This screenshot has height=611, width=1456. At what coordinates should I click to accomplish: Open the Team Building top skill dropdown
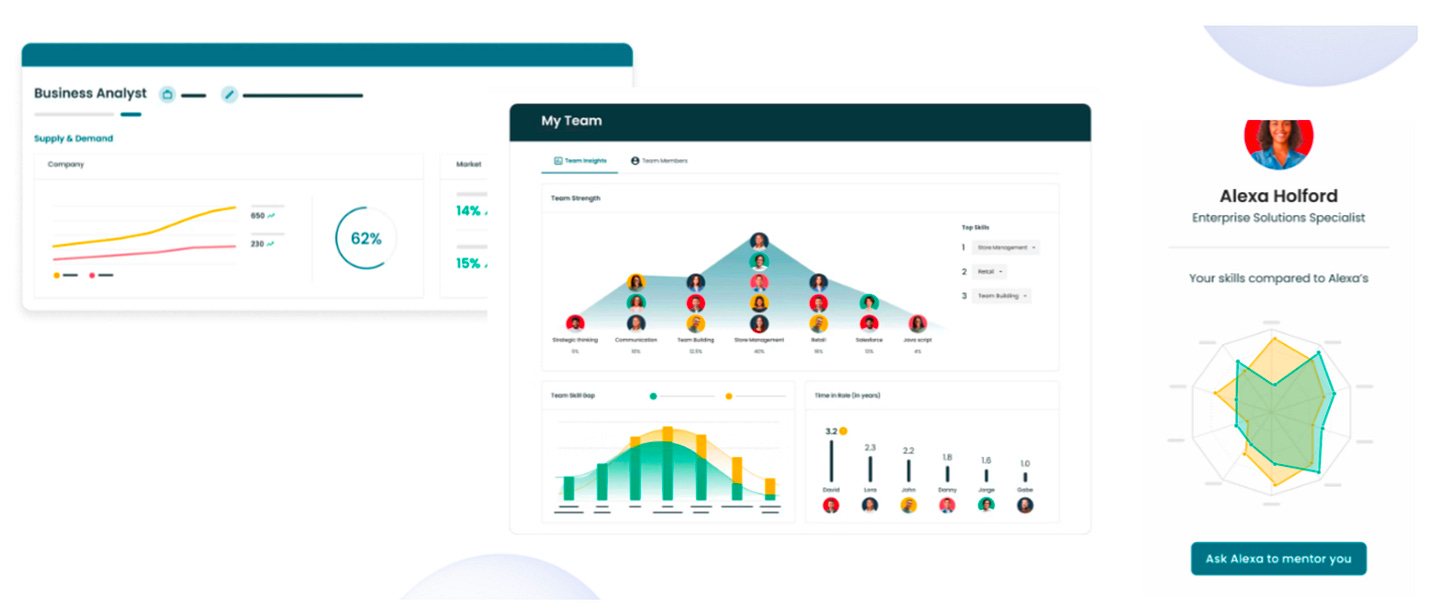(1001, 296)
